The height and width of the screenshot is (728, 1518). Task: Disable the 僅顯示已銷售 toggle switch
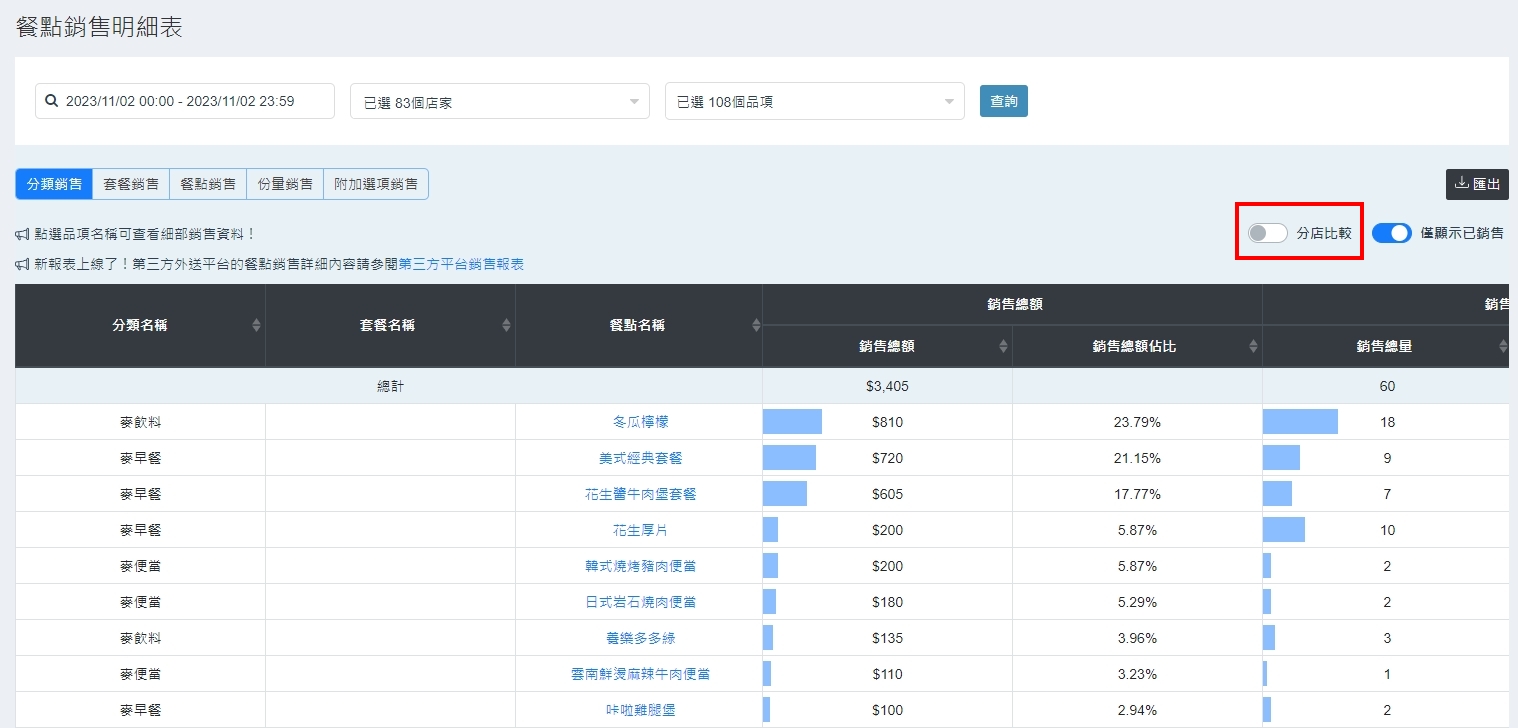coord(1391,233)
